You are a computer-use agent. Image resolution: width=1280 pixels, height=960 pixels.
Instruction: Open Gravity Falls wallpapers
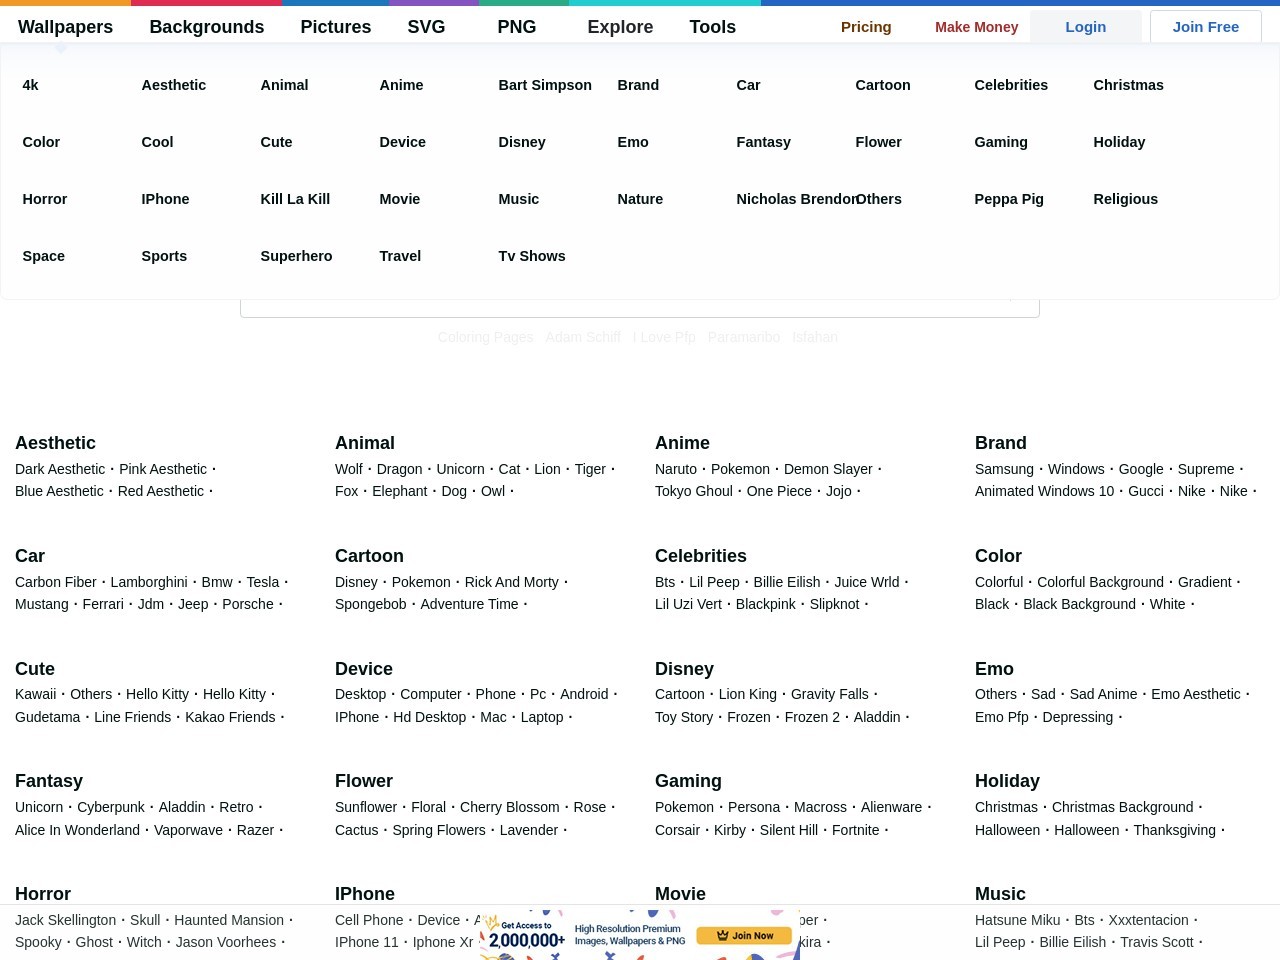tap(829, 694)
